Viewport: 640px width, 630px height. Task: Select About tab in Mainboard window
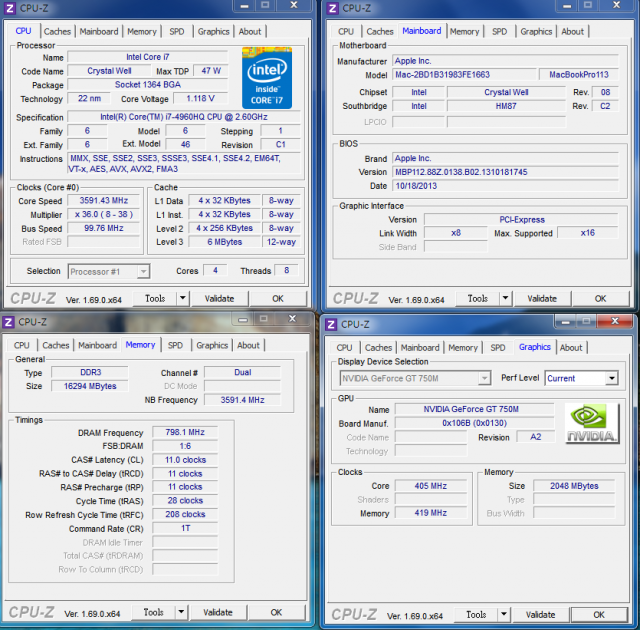tap(572, 31)
